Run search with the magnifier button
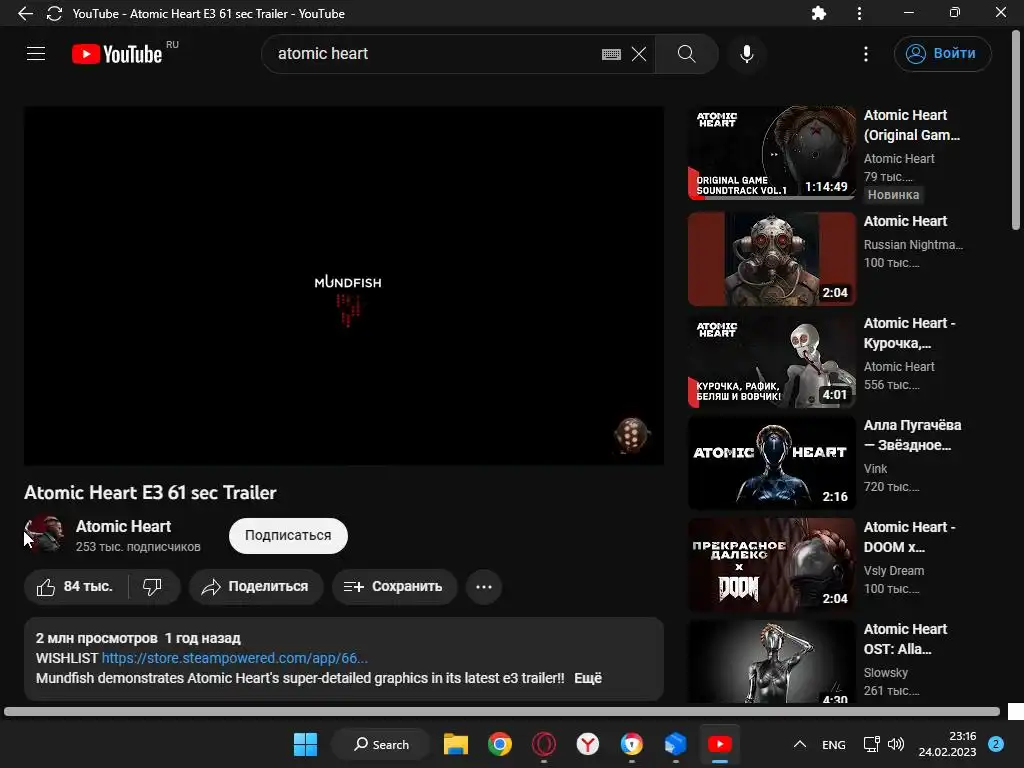 click(x=686, y=54)
